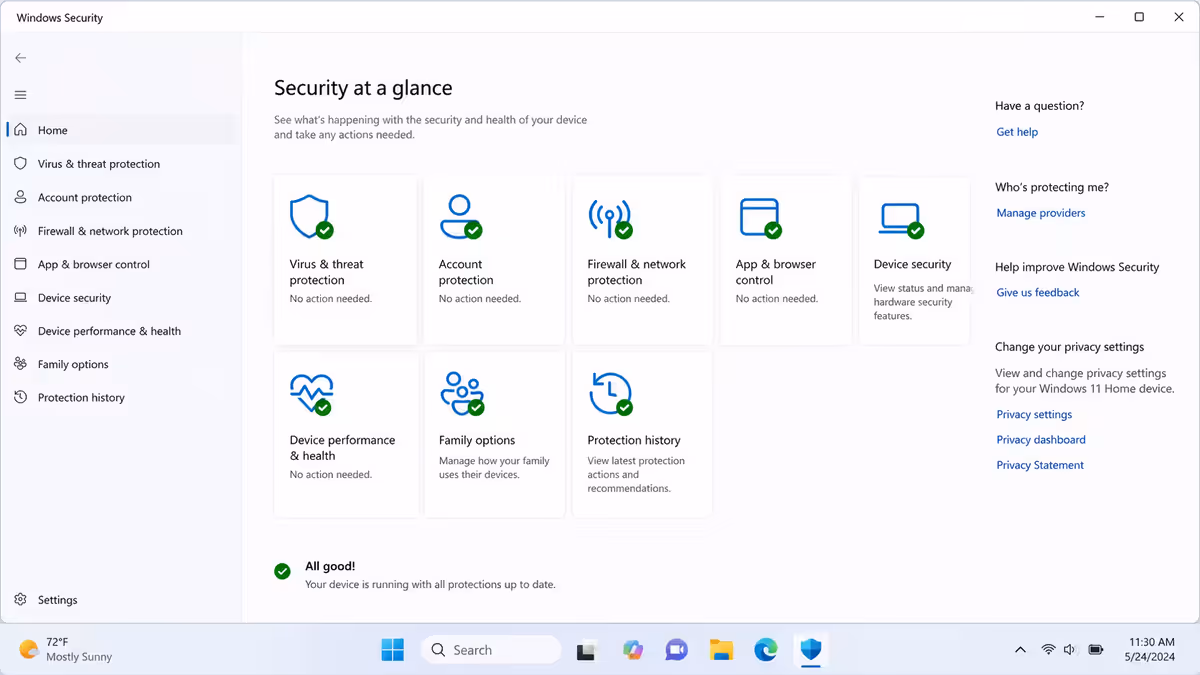The image size is (1200, 675).
Task: Click the large shield icon on Virus & threat protection card
Action: (x=309, y=216)
